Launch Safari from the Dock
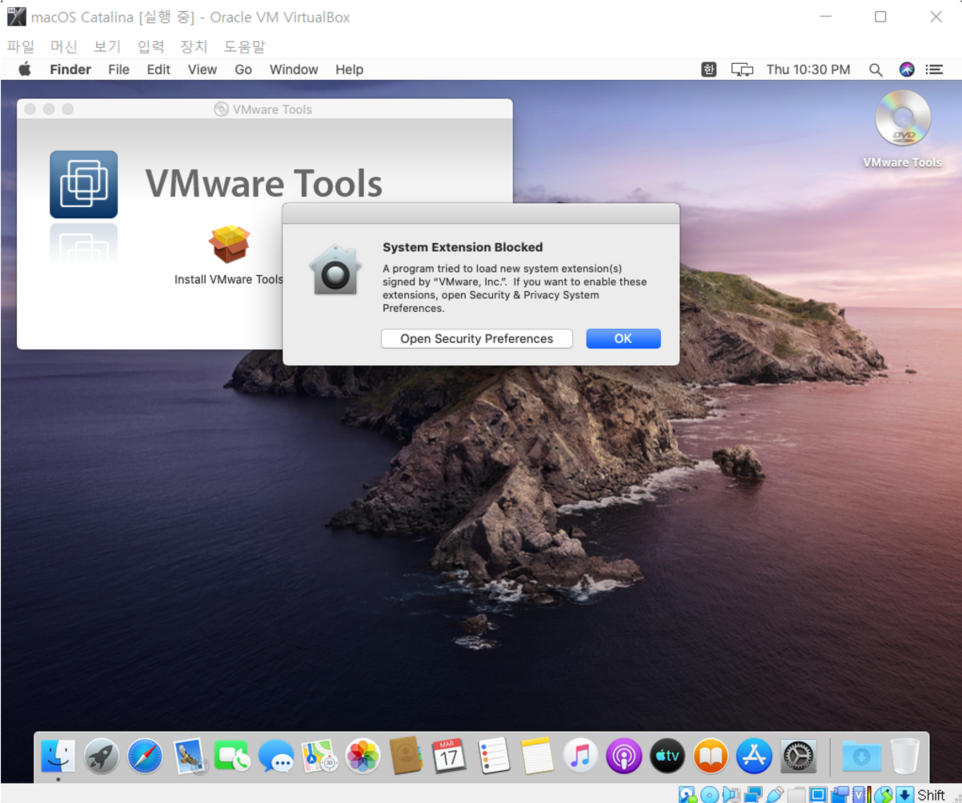Image resolution: width=962 pixels, height=803 pixels. [145, 756]
